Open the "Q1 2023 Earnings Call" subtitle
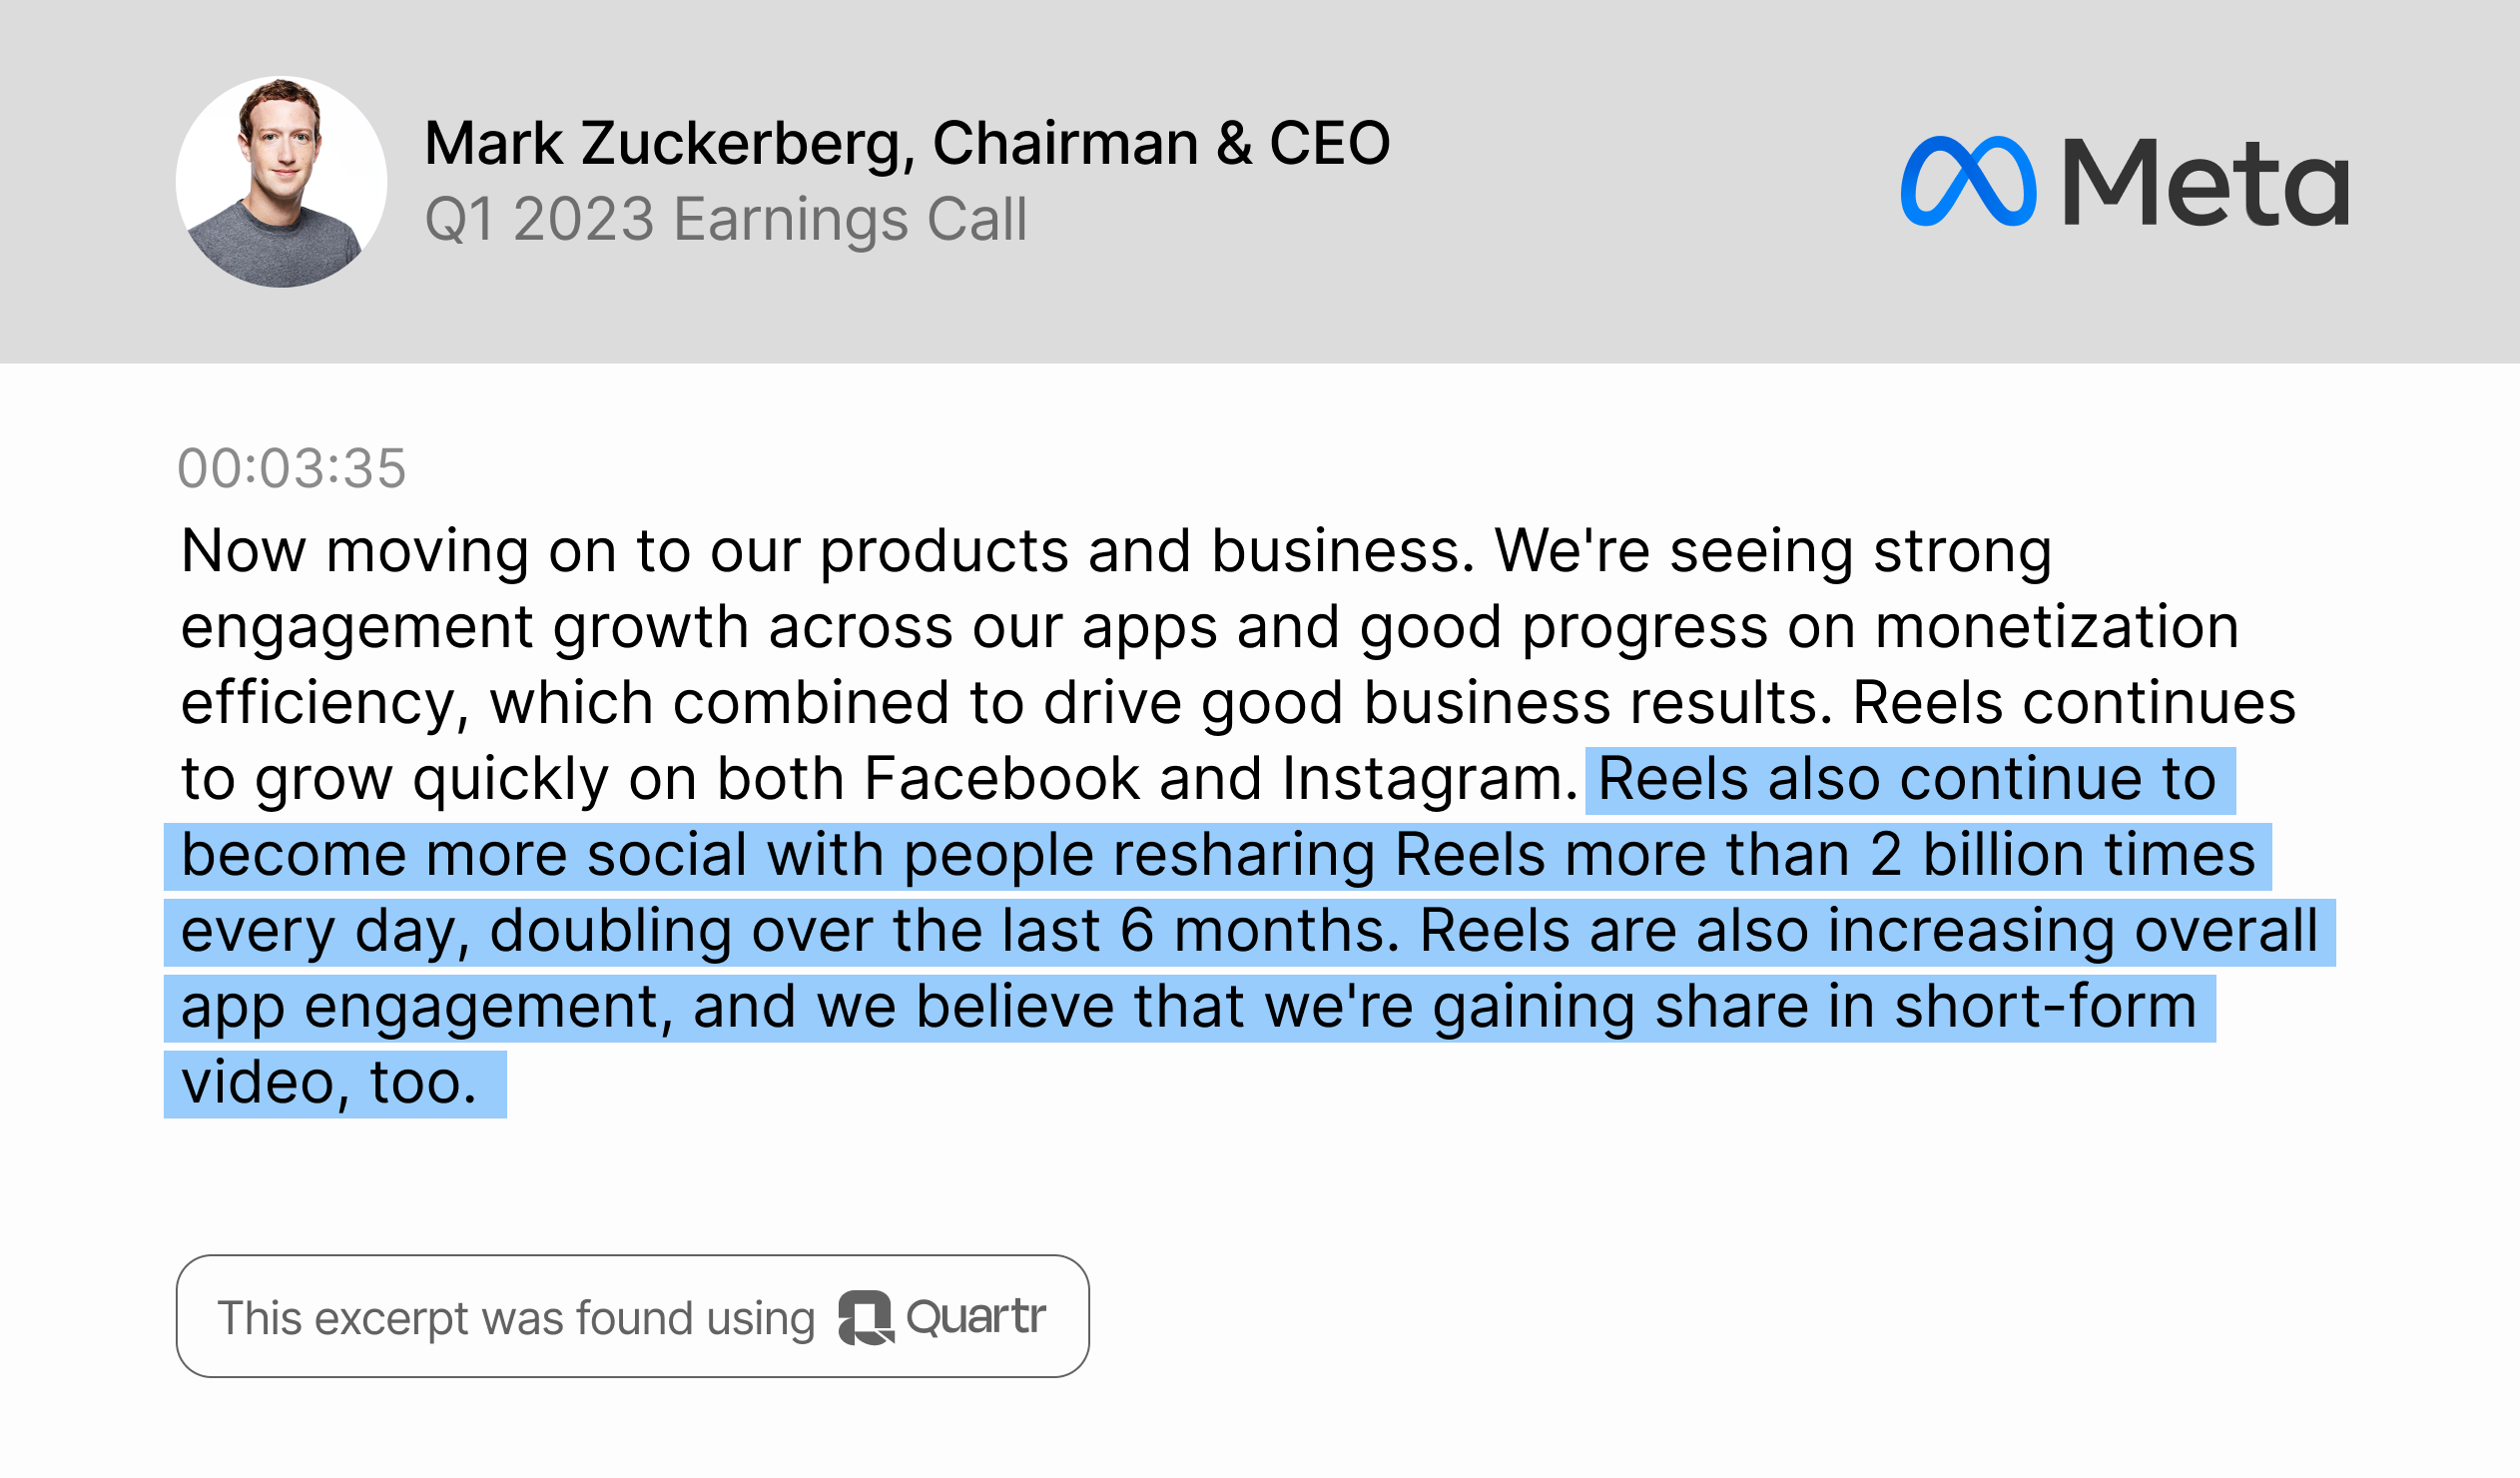This screenshot has width=2520, height=1478. [725, 219]
